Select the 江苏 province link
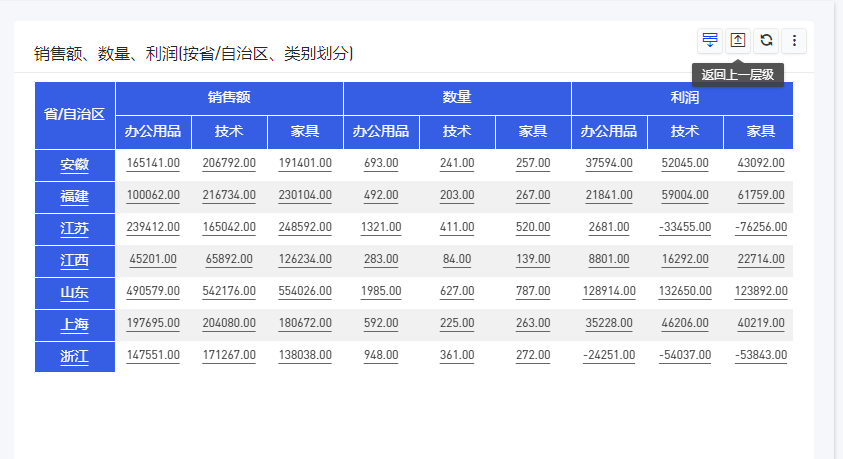The height and width of the screenshot is (459, 843). (x=75, y=228)
